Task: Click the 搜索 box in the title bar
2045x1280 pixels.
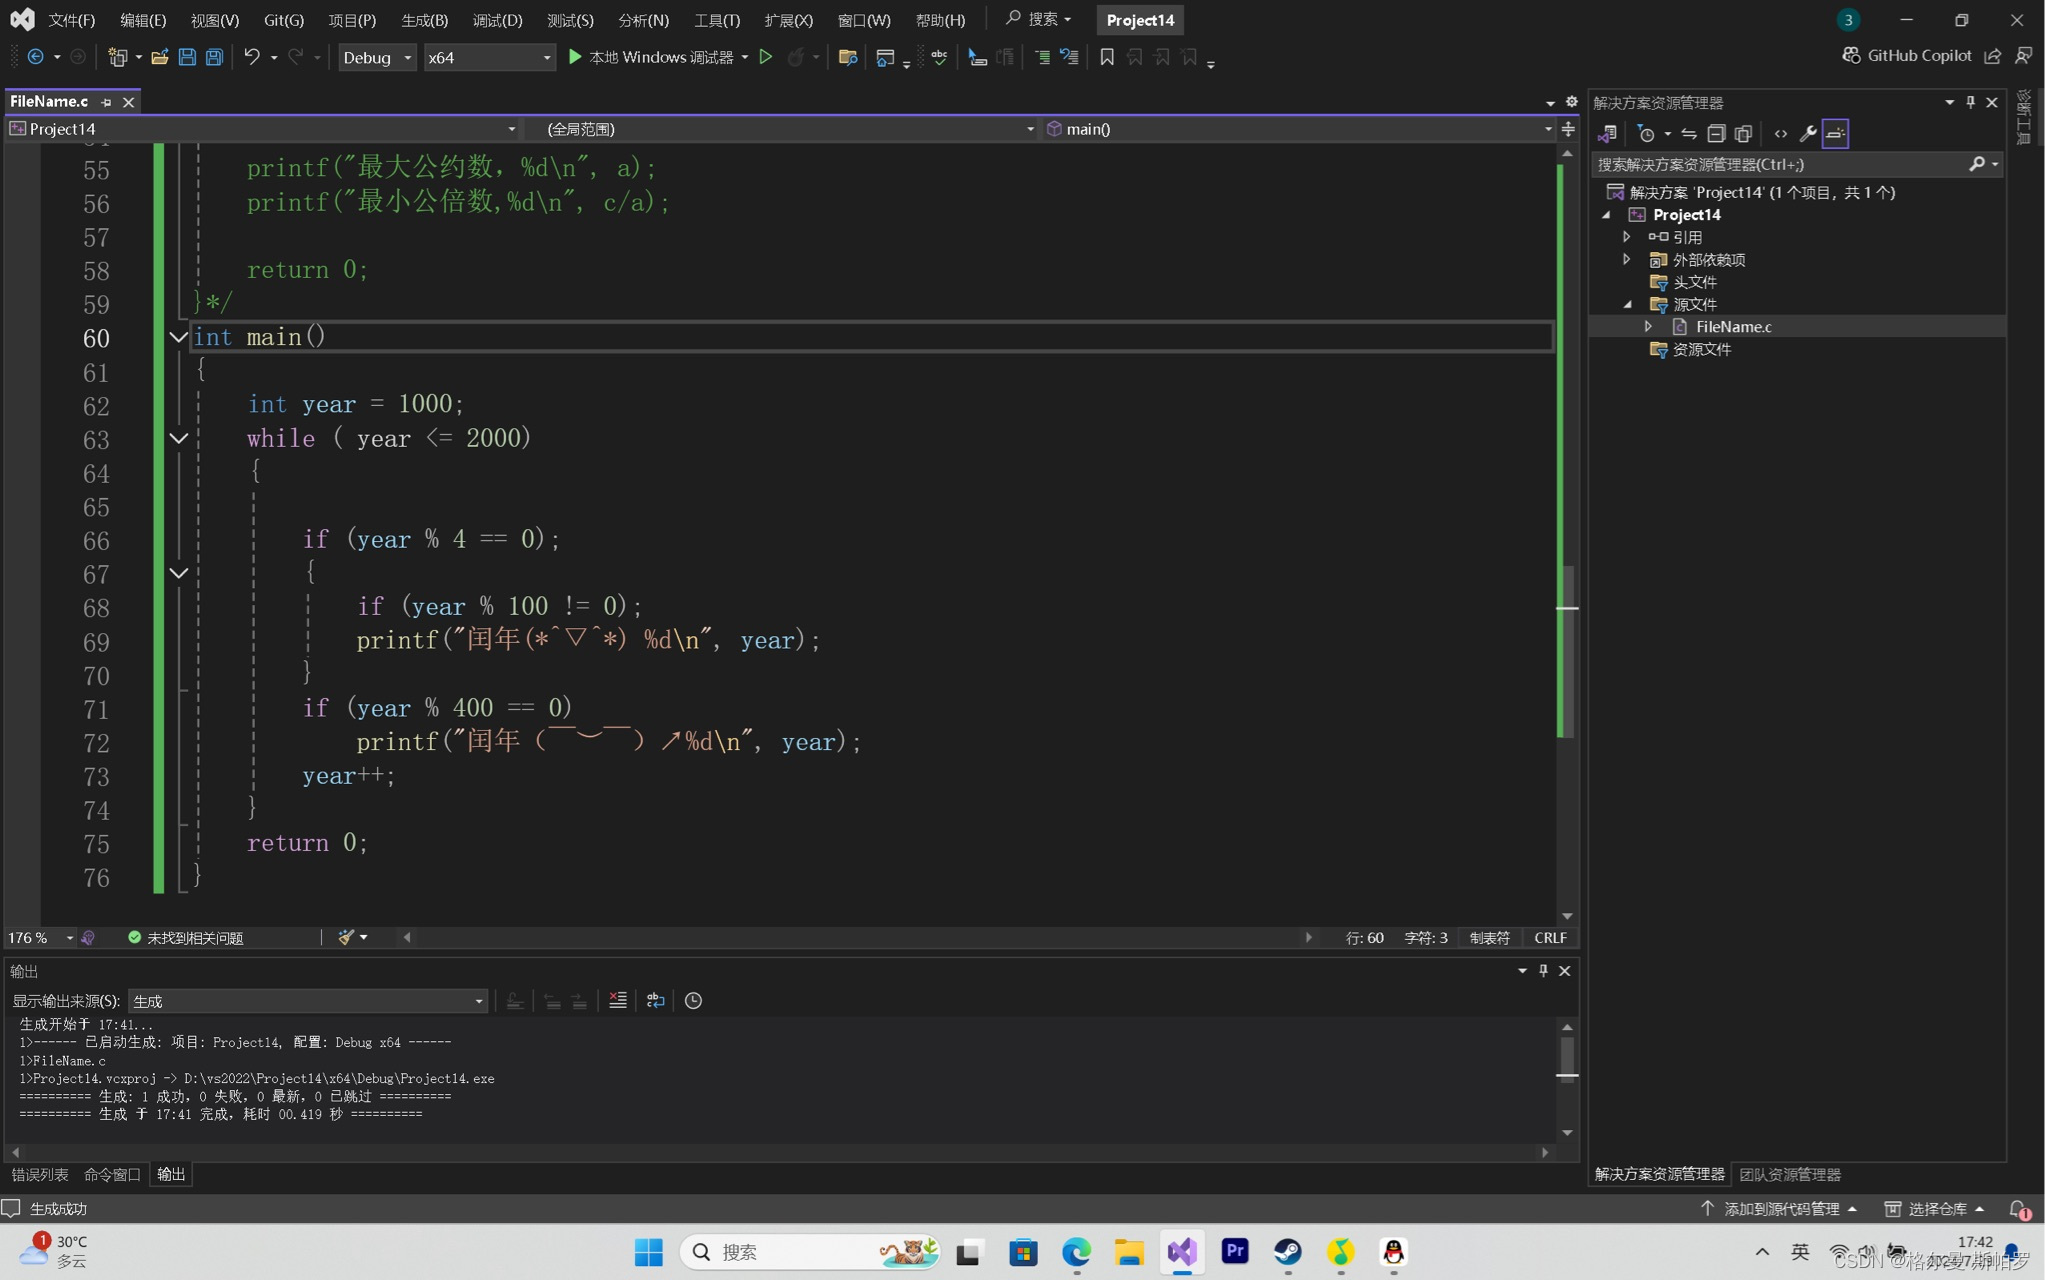Action: [x=1039, y=19]
